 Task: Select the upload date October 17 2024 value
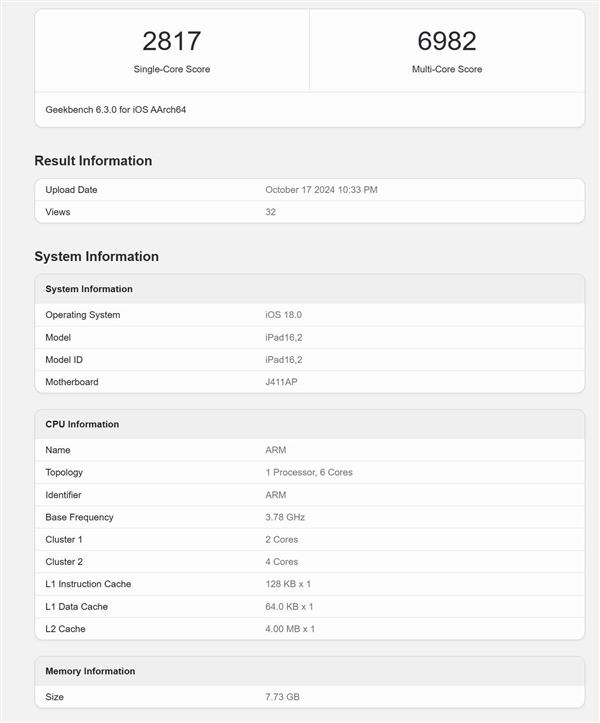[x=321, y=190]
